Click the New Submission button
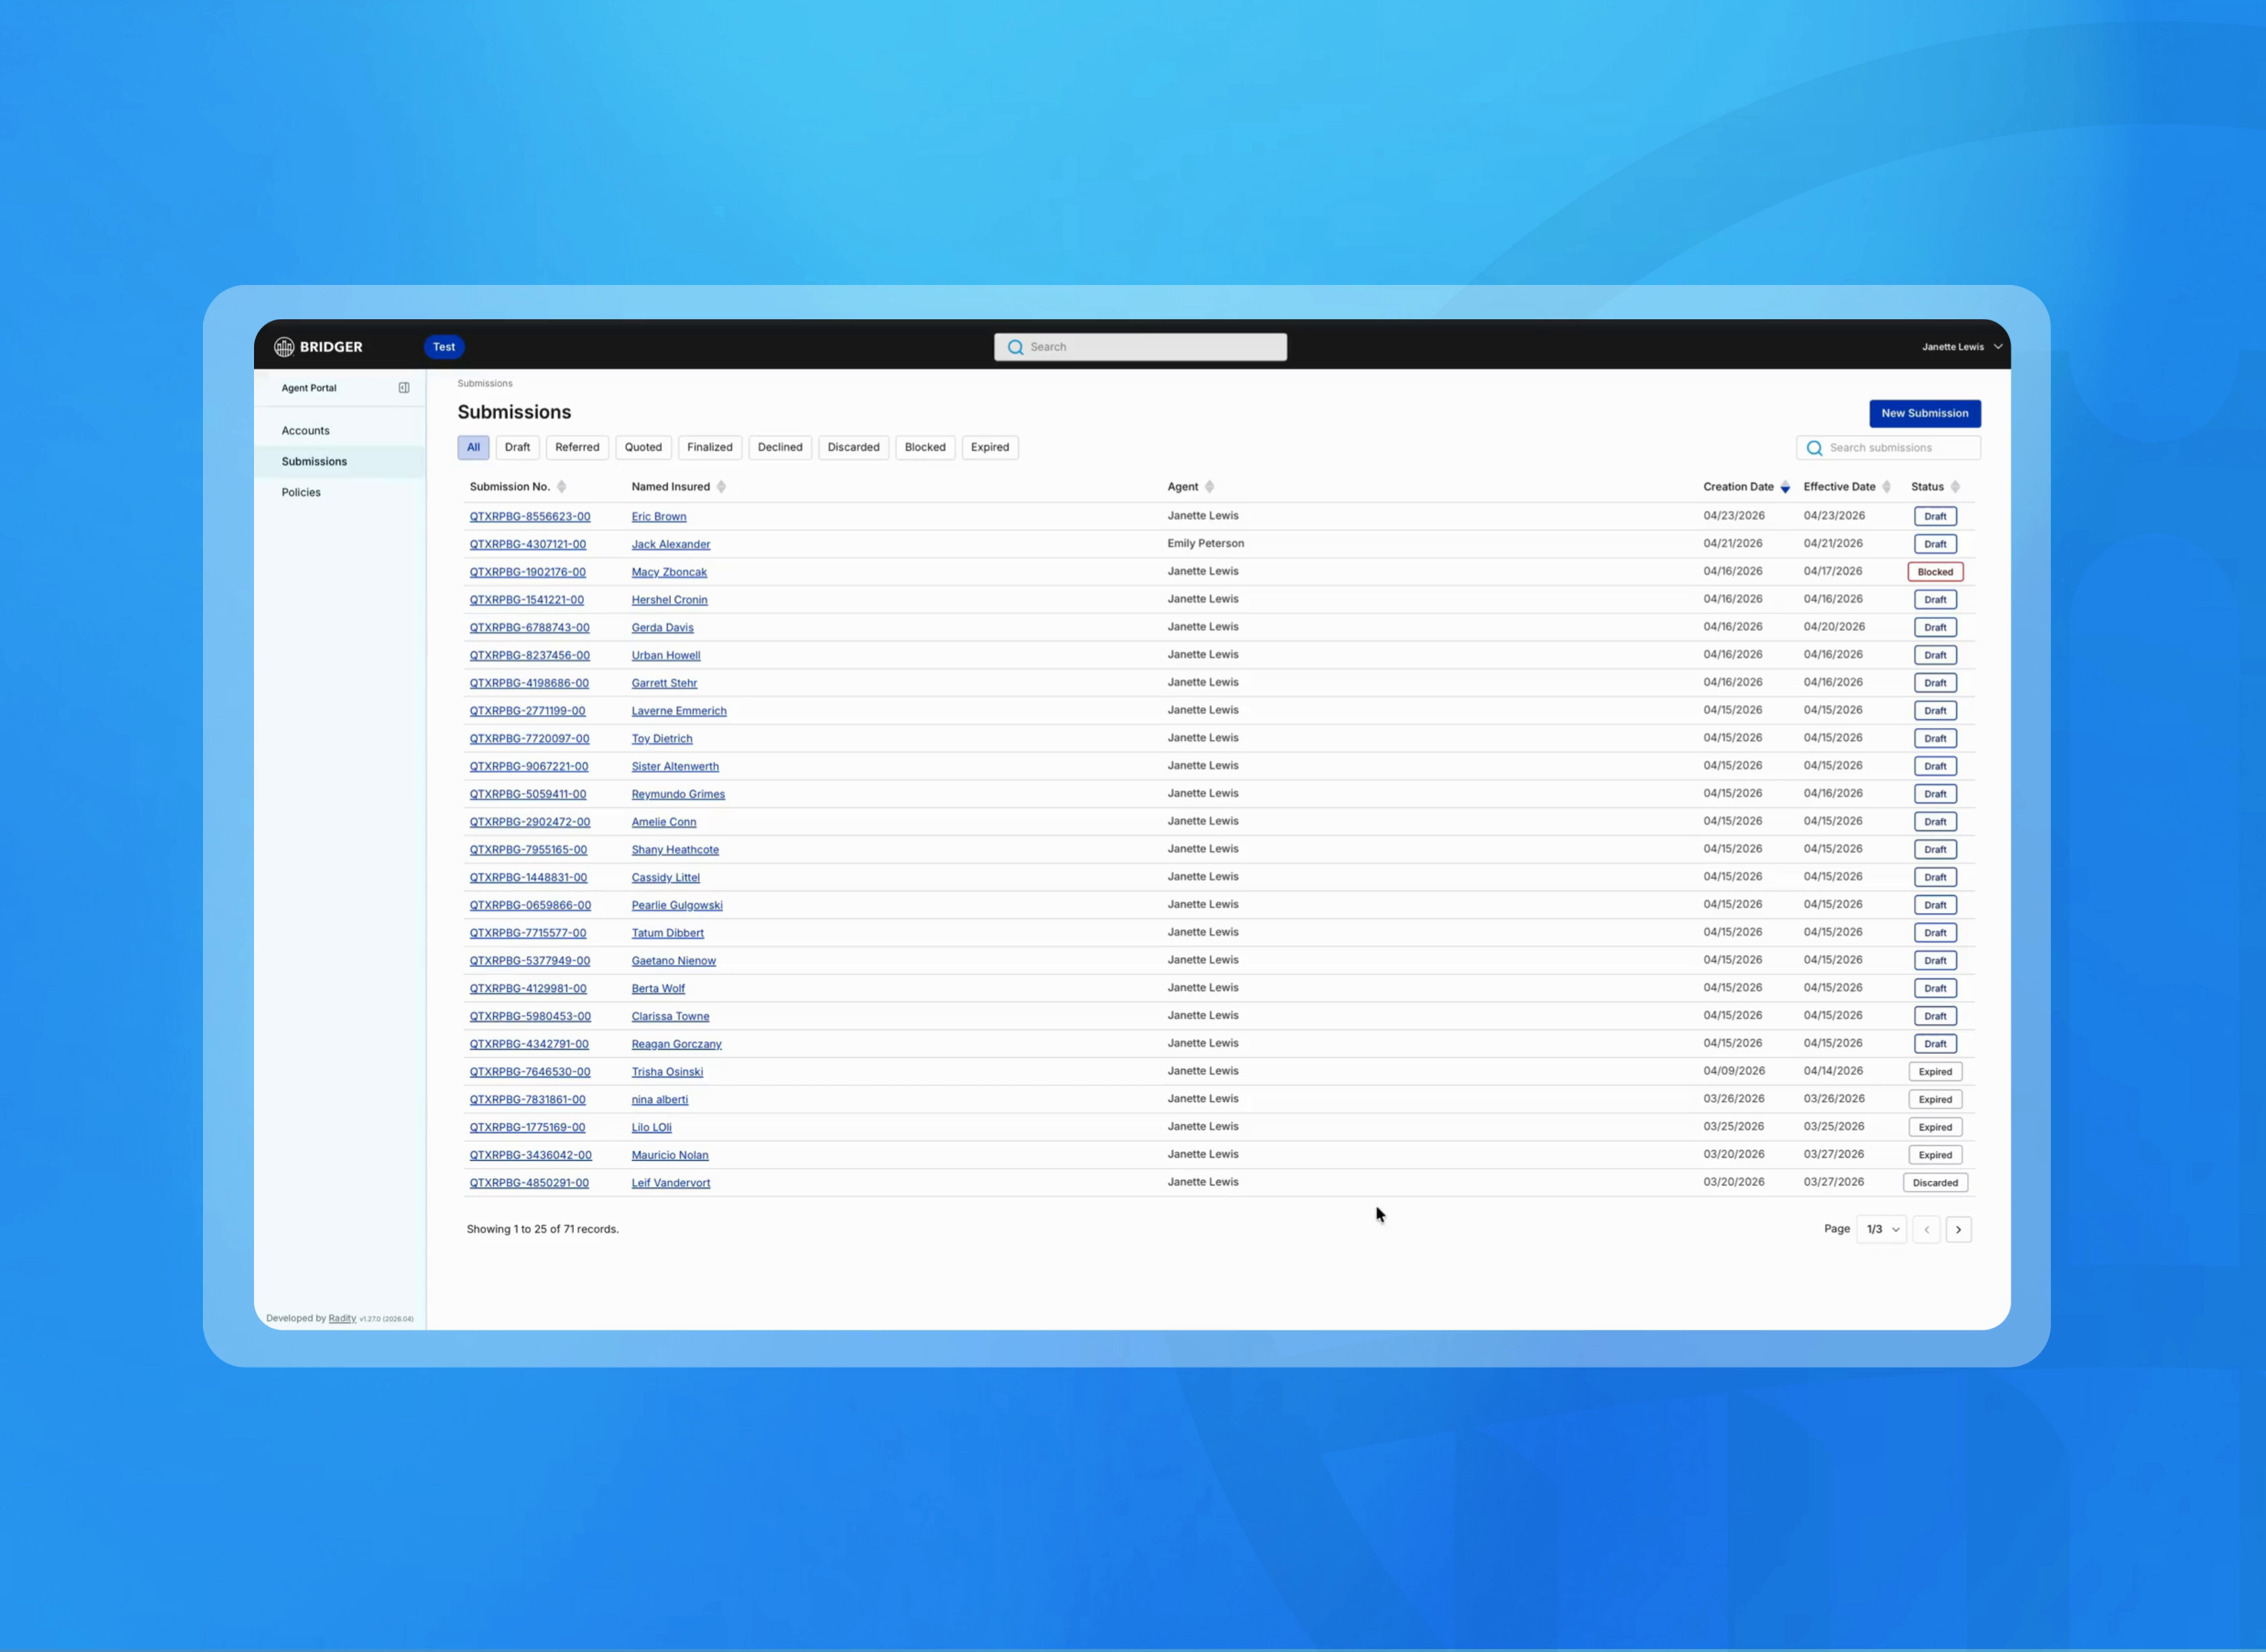The width and height of the screenshot is (2266, 1652). click(1924, 413)
